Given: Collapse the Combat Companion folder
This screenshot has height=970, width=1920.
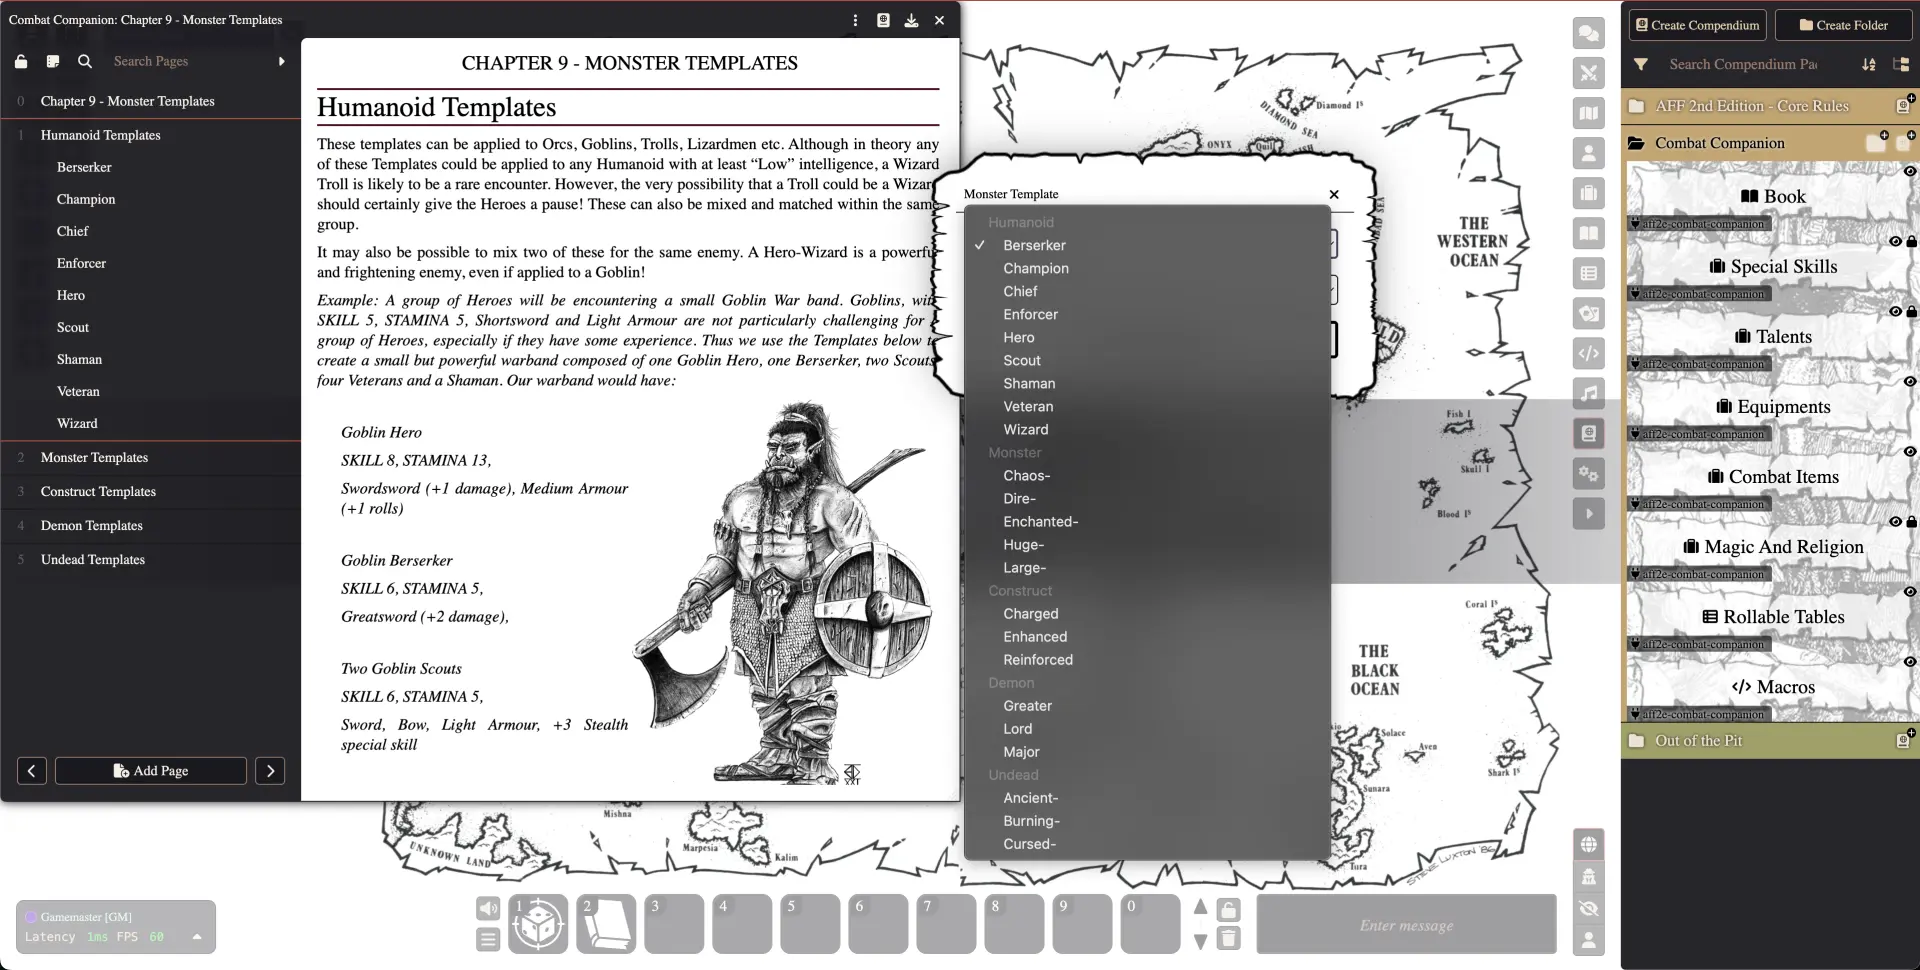Looking at the screenshot, I should point(1719,143).
